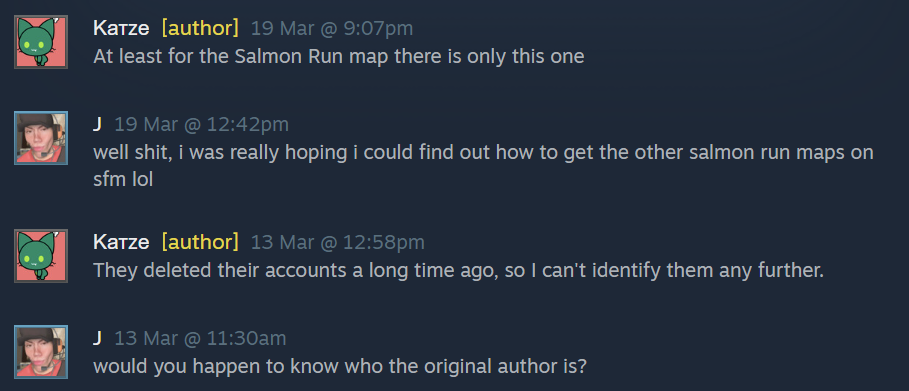Image resolution: width=909 pixels, height=391 pixels.
Task: Click Katze username on 13 Mar comment
Action: pyautogui.click(x=121, y=242)
